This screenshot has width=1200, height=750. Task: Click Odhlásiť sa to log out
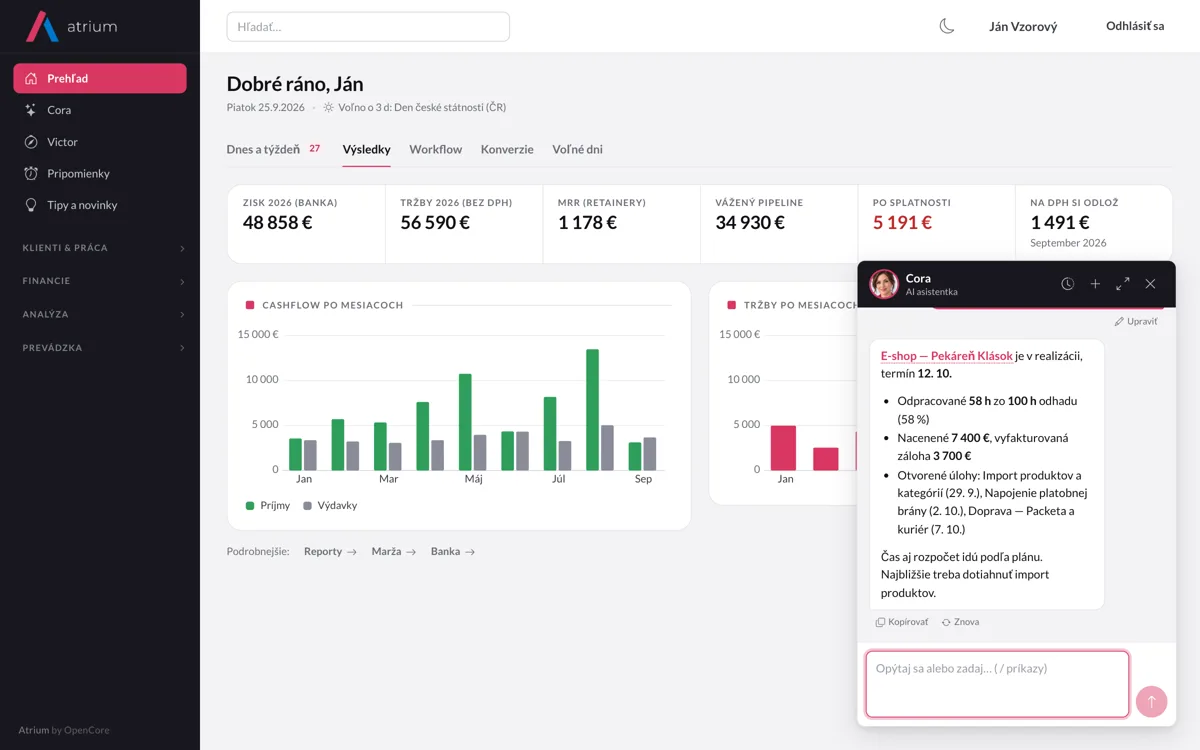1135,26
